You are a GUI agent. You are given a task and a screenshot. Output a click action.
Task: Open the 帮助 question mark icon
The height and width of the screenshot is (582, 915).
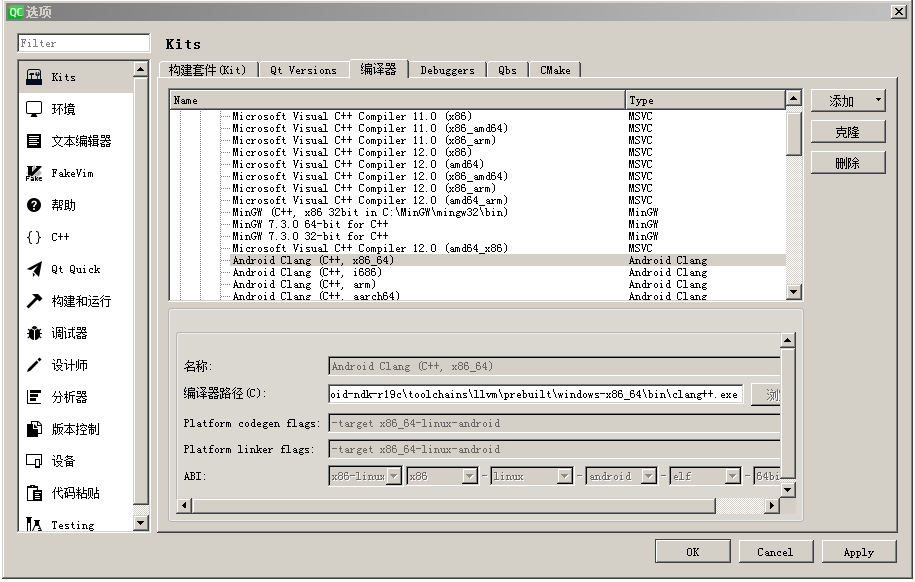coord(34,205)
